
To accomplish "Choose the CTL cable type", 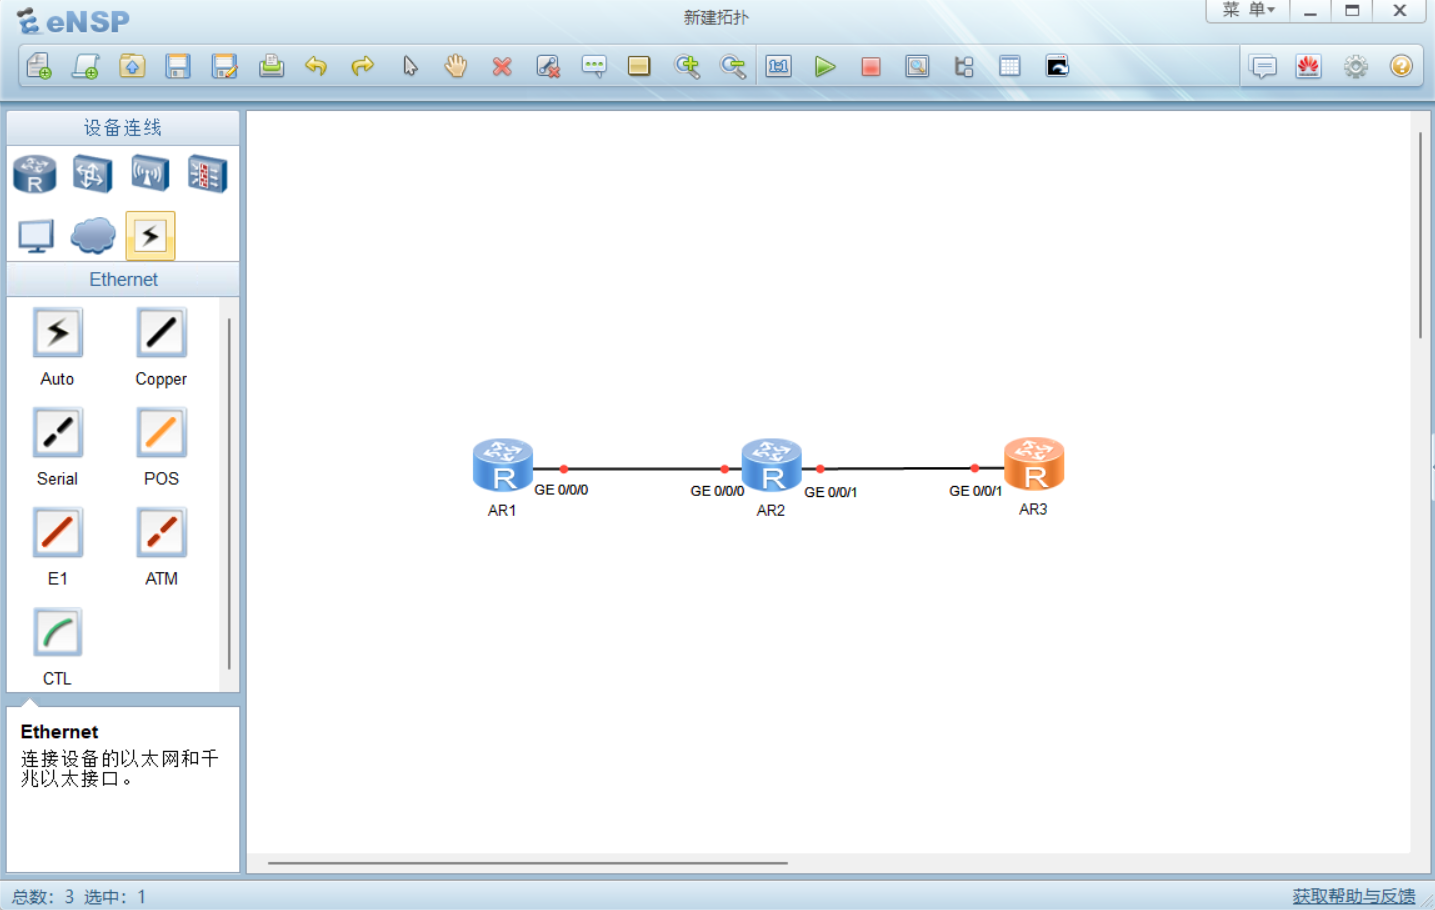I will (x=57, y=632).
